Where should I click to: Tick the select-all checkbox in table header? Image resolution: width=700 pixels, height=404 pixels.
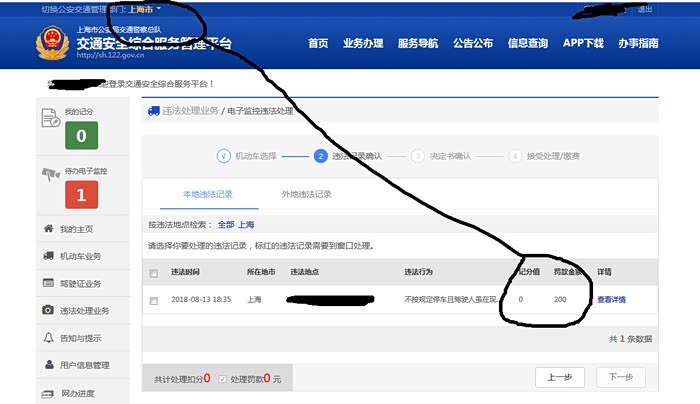154,273
